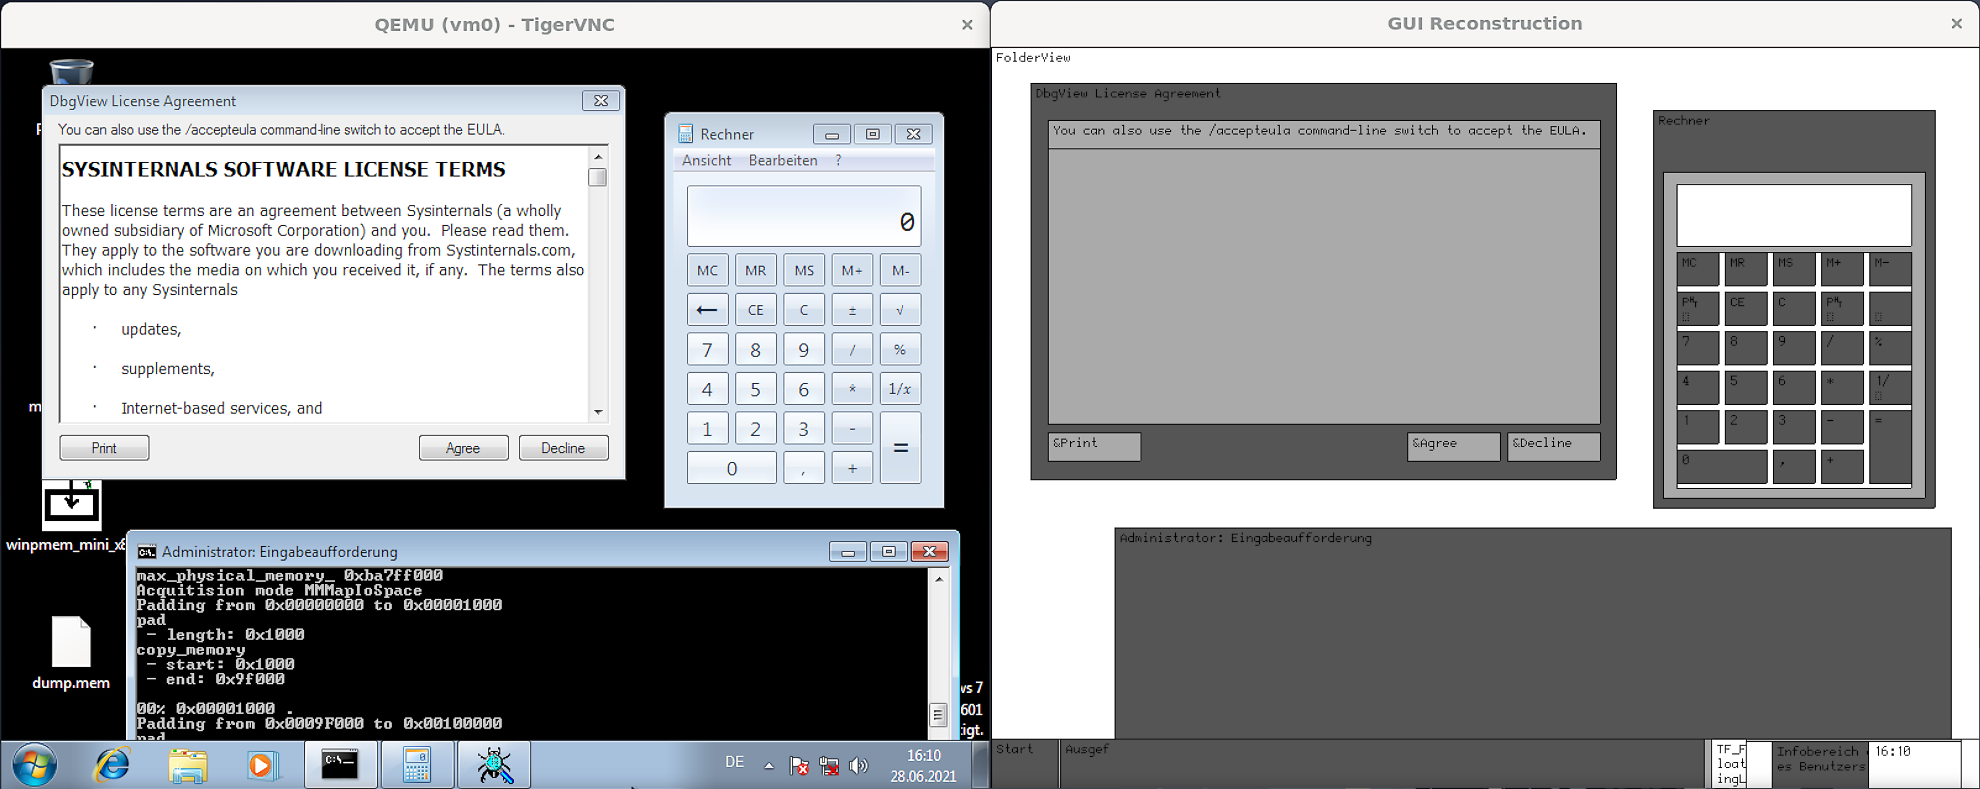This screenshot has height=789, width=1980.
Task: Click digit 4 on the QEMU calculator
Action: (x=707, y=389)
